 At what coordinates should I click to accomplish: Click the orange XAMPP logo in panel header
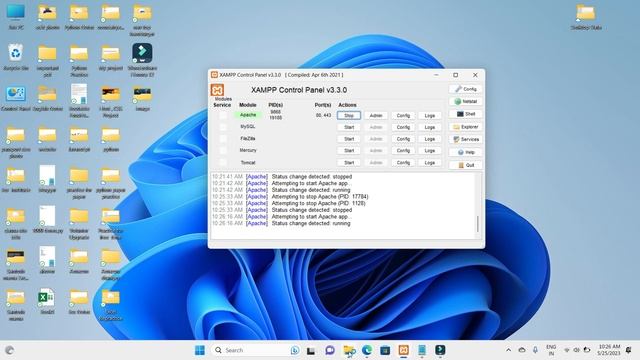click(x=218, y=90)
